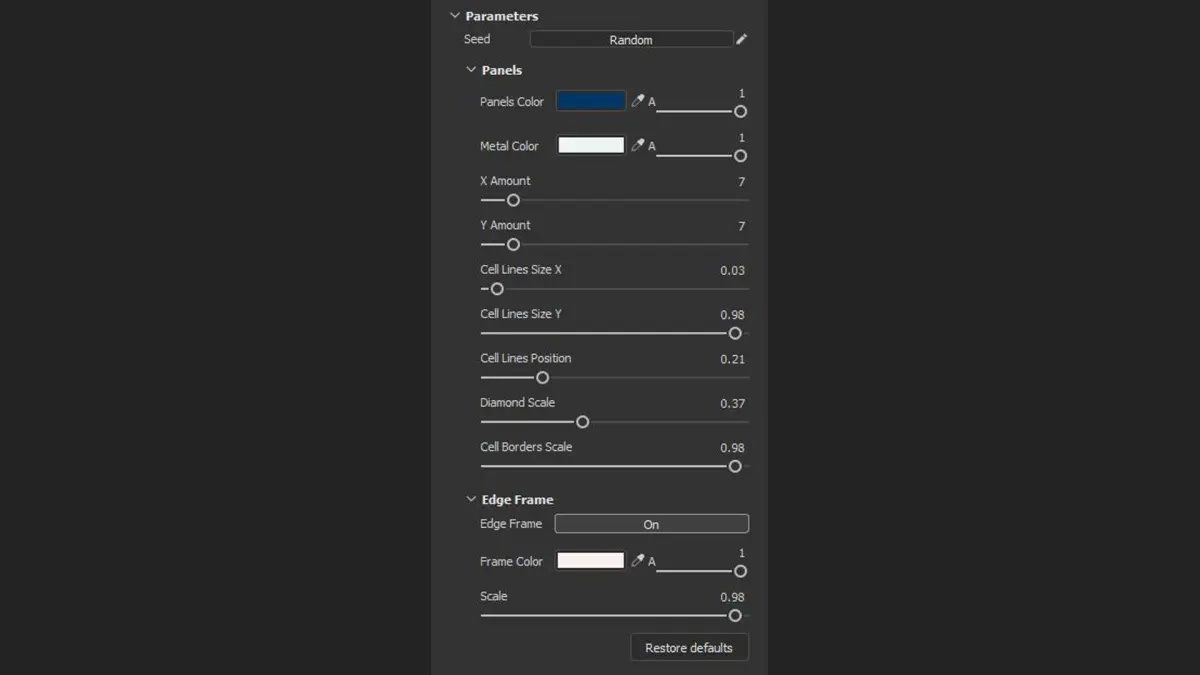
Task: Open the Panels Color blue swatch
Action: click(x=590, y=101)
